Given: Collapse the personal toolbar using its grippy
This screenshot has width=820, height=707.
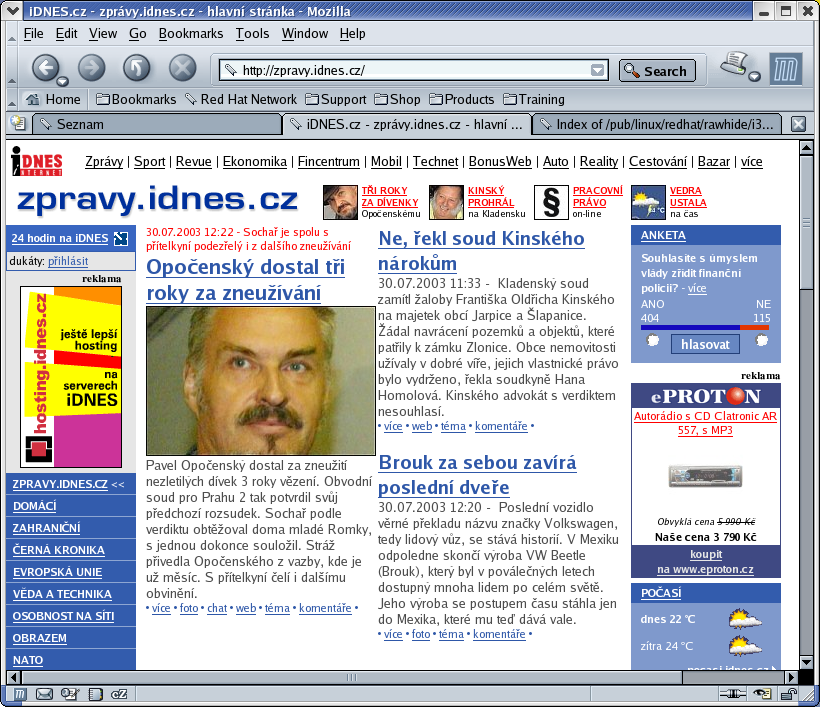Looking at the screenshot, I should point(12,99).
